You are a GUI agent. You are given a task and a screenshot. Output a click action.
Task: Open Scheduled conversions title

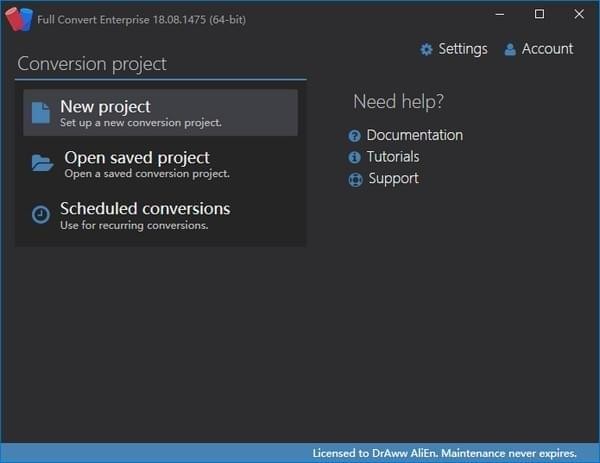[x=145, y=209]
